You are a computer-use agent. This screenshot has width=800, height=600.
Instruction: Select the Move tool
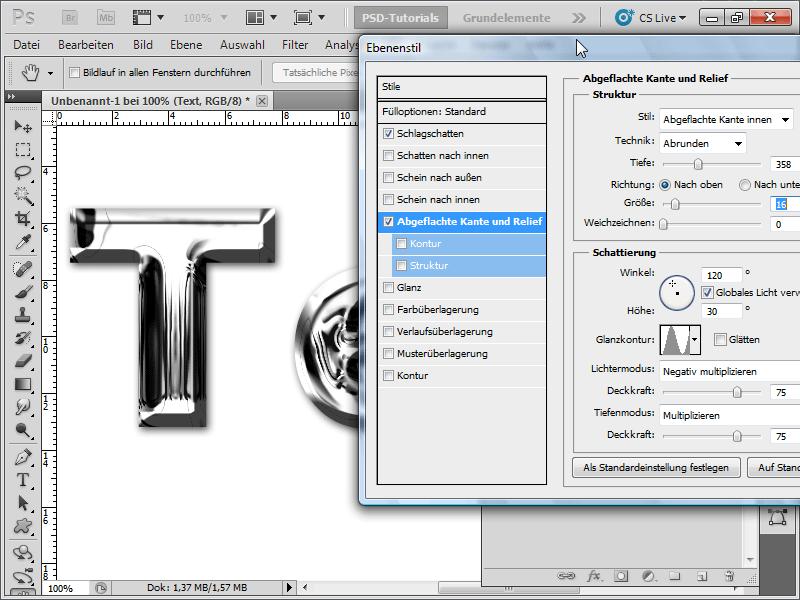[x=23, y=126]
